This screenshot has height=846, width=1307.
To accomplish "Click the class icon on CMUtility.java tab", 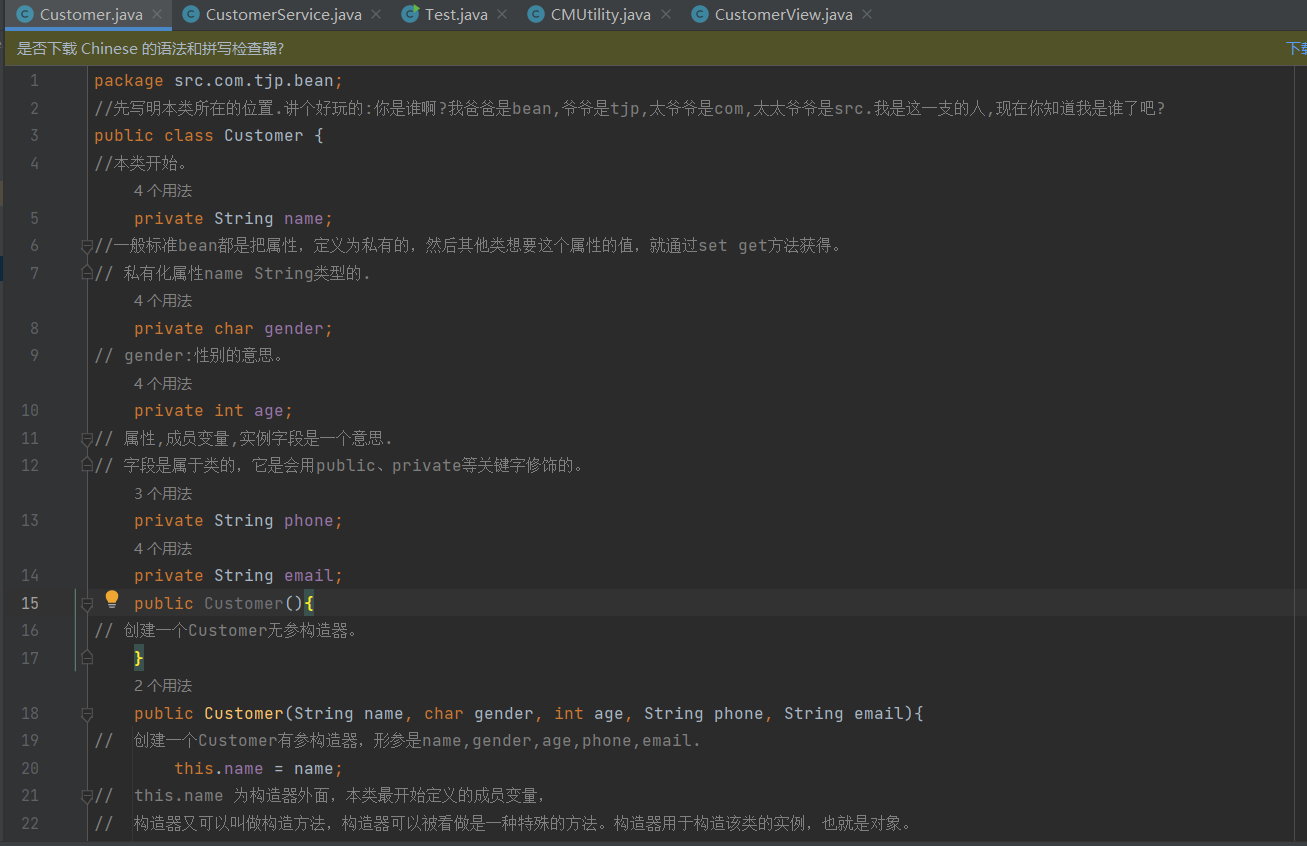I will click(x=536, y=14).
